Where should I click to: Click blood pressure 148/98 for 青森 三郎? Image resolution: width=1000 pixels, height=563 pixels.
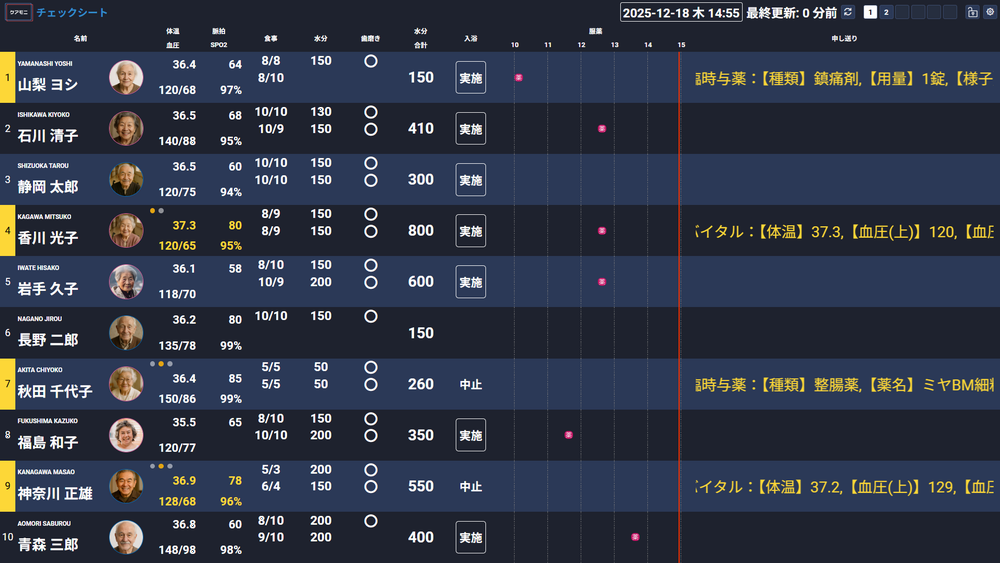tap(177, 550)
